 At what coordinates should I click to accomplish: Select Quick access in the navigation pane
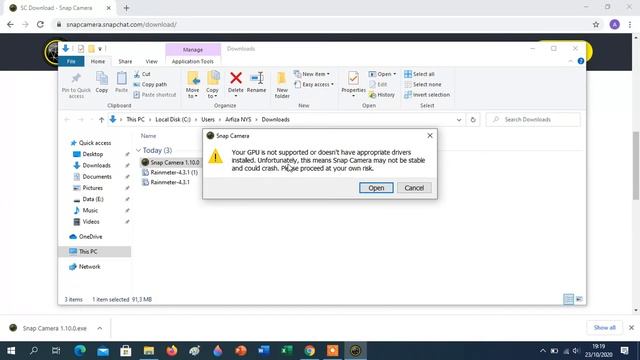tap(91, 143)
